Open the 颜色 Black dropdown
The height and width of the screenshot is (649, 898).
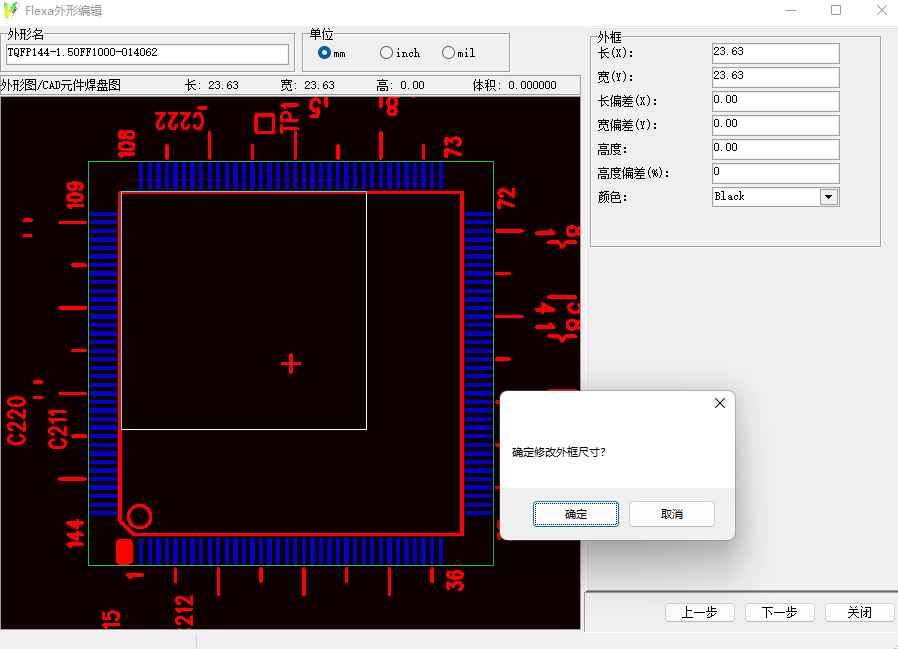tap(827, 197)
